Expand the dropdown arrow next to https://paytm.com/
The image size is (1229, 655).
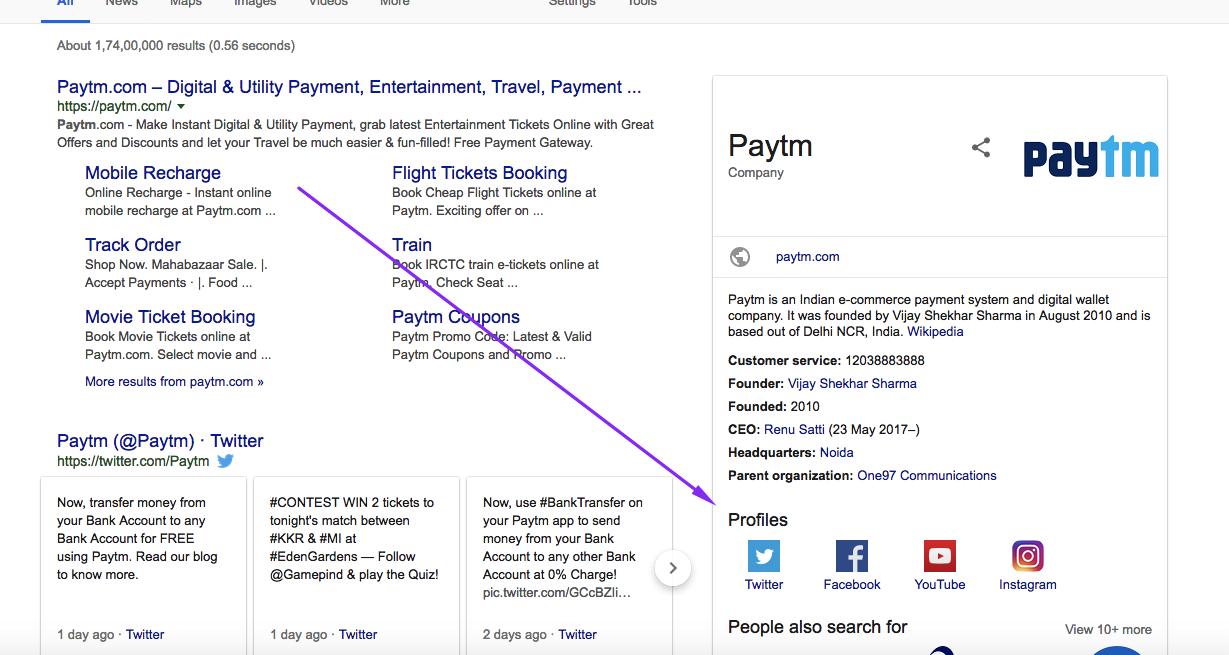[x=181, y=107]
